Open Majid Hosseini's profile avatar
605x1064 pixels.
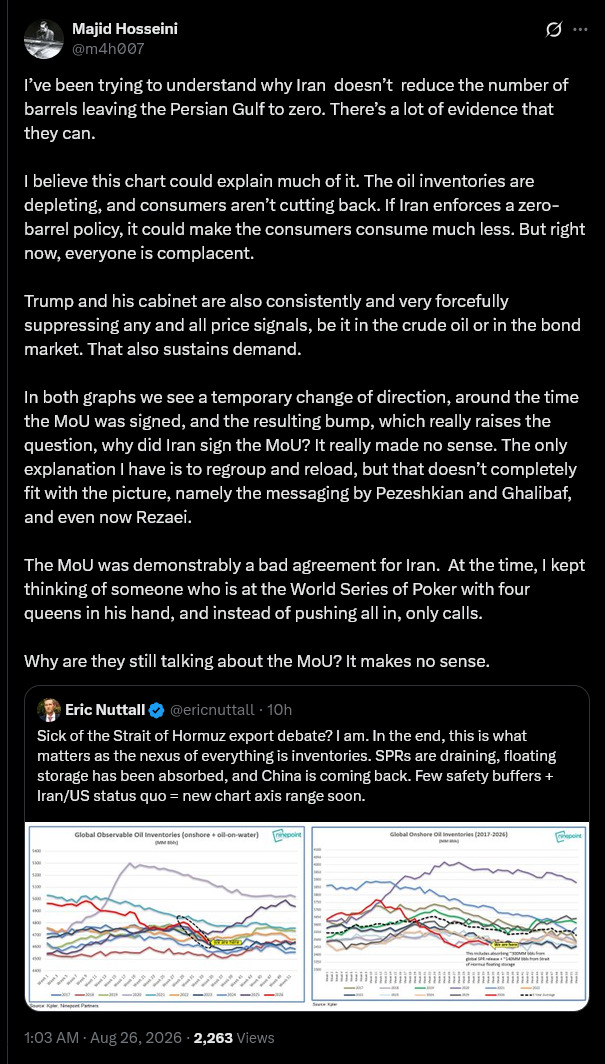click(x=43, y=39)
